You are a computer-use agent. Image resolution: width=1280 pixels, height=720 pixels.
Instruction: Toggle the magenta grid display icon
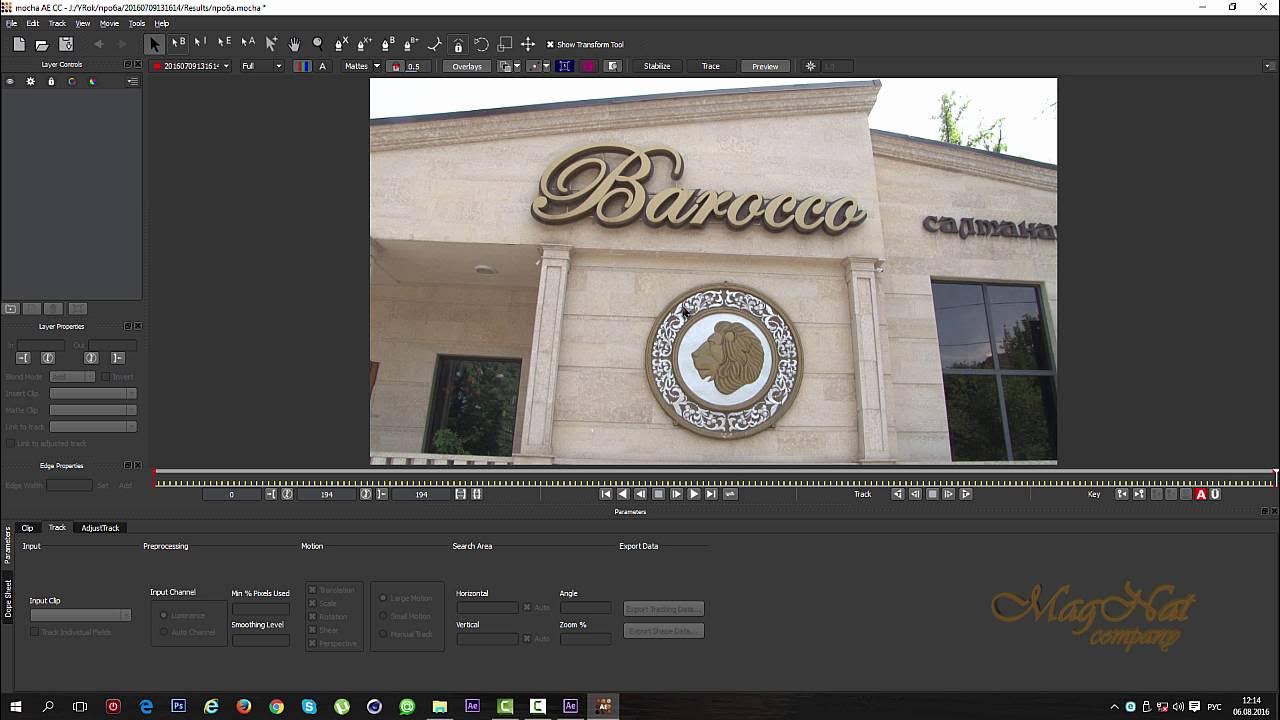coord(589,66)
